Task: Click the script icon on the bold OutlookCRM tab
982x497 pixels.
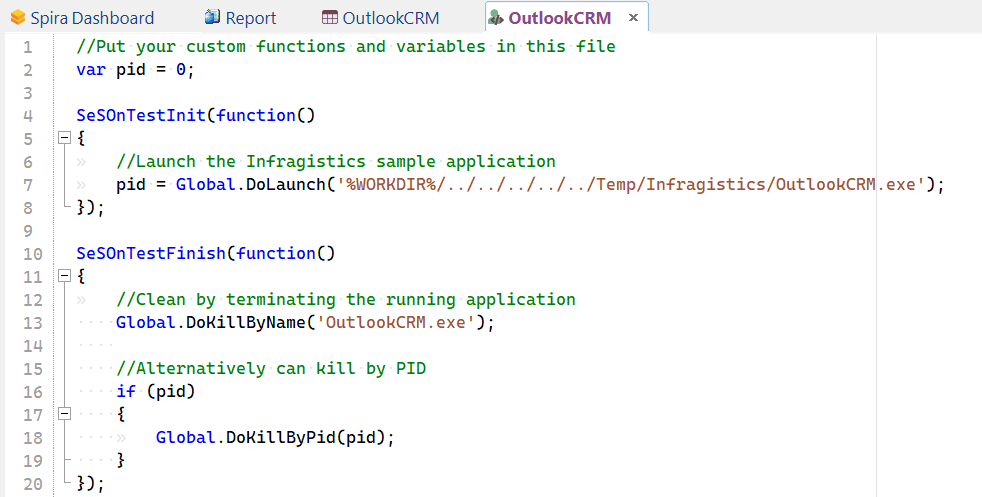Action: [495, 18]
